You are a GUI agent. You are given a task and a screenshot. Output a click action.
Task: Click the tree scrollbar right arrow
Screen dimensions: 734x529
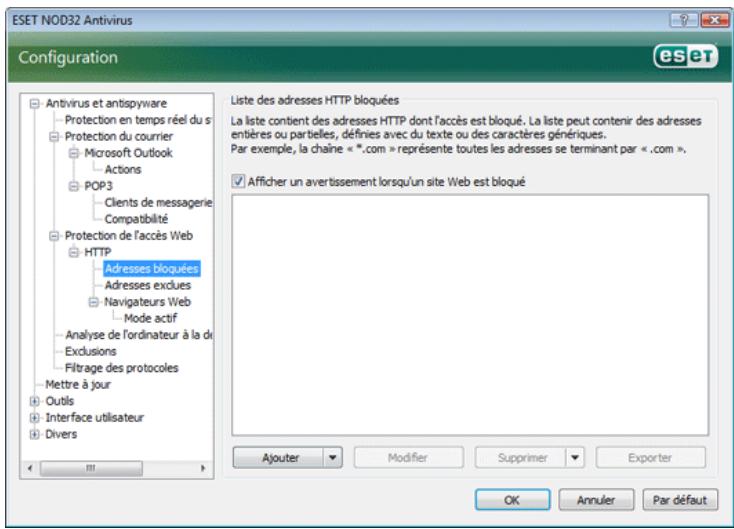point(203,468)
